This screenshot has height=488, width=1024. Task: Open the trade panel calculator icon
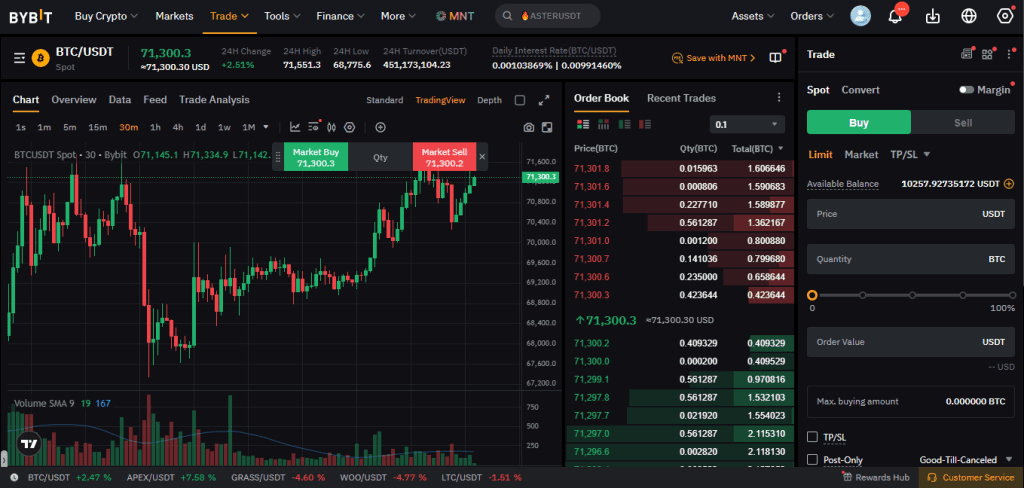pyautogui.click(x=967, y=54)
